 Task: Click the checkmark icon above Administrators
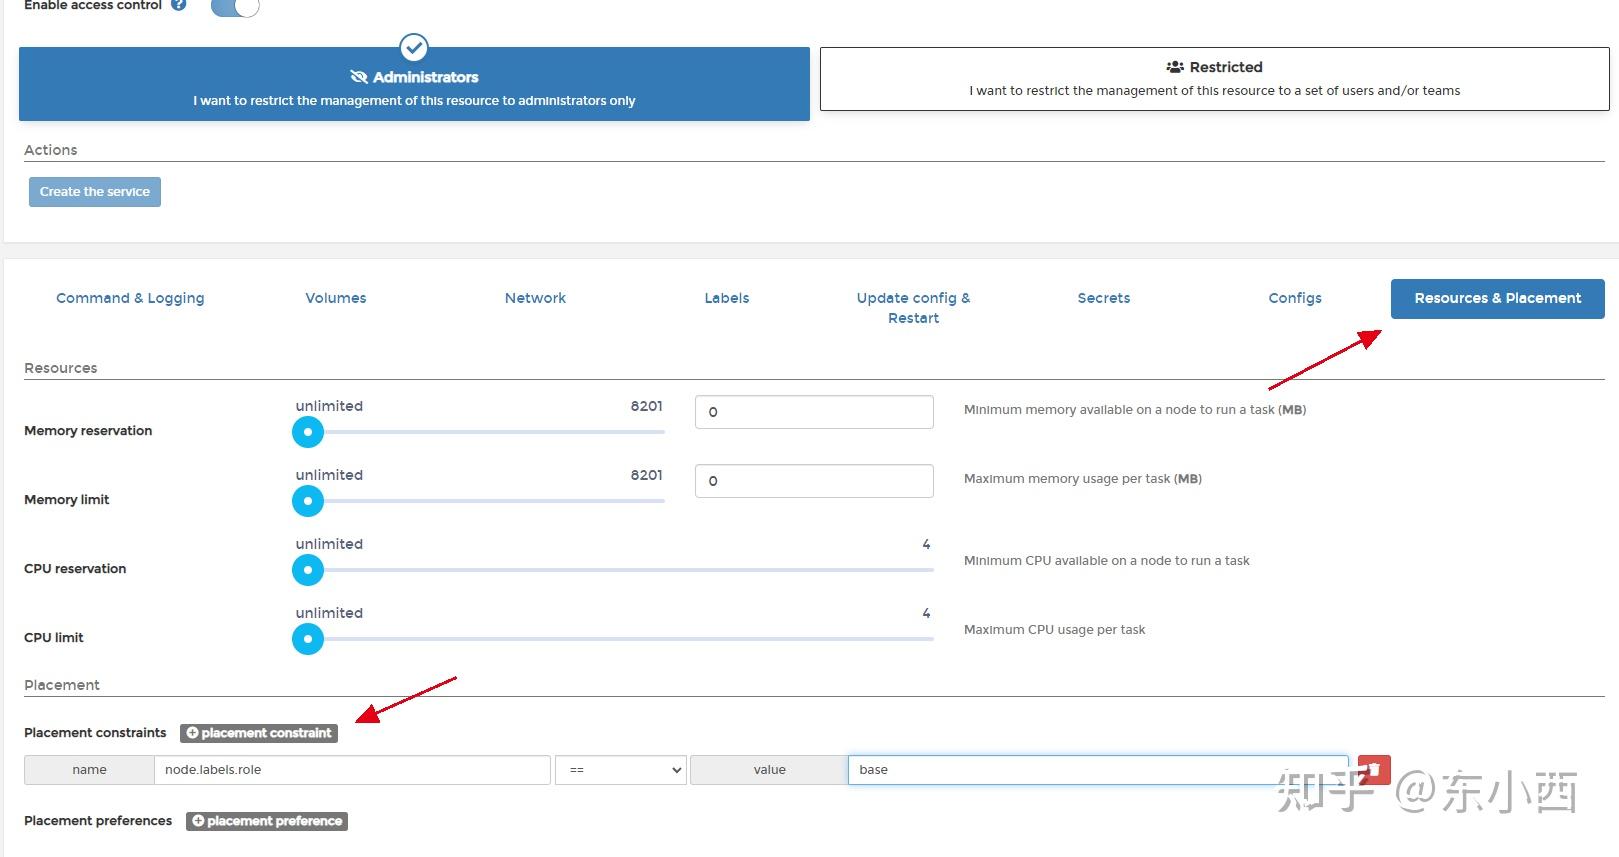coord(414,47)
